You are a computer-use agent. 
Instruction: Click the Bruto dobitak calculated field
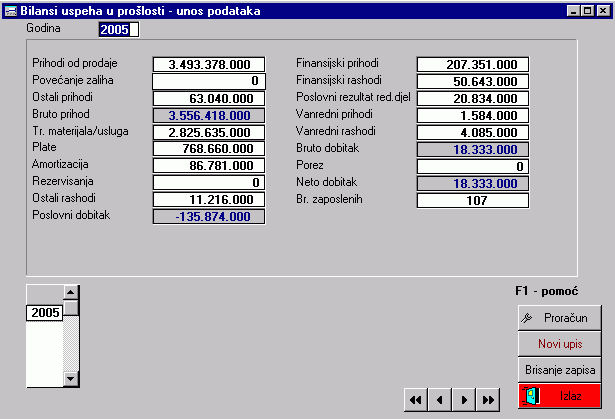(473, 149)
